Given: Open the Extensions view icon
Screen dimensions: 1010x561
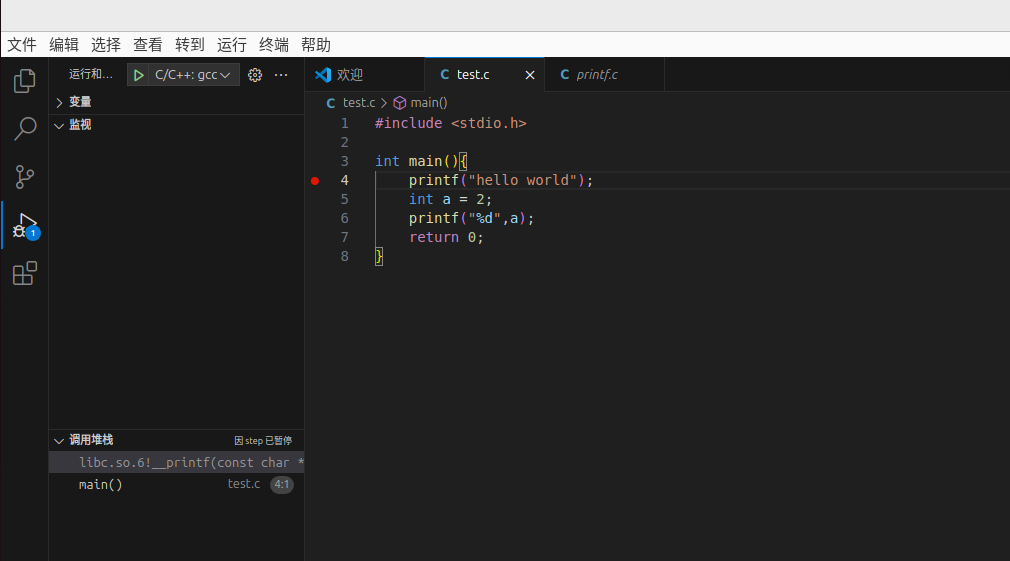Looking at the screenshot, I should click(25, 274).
